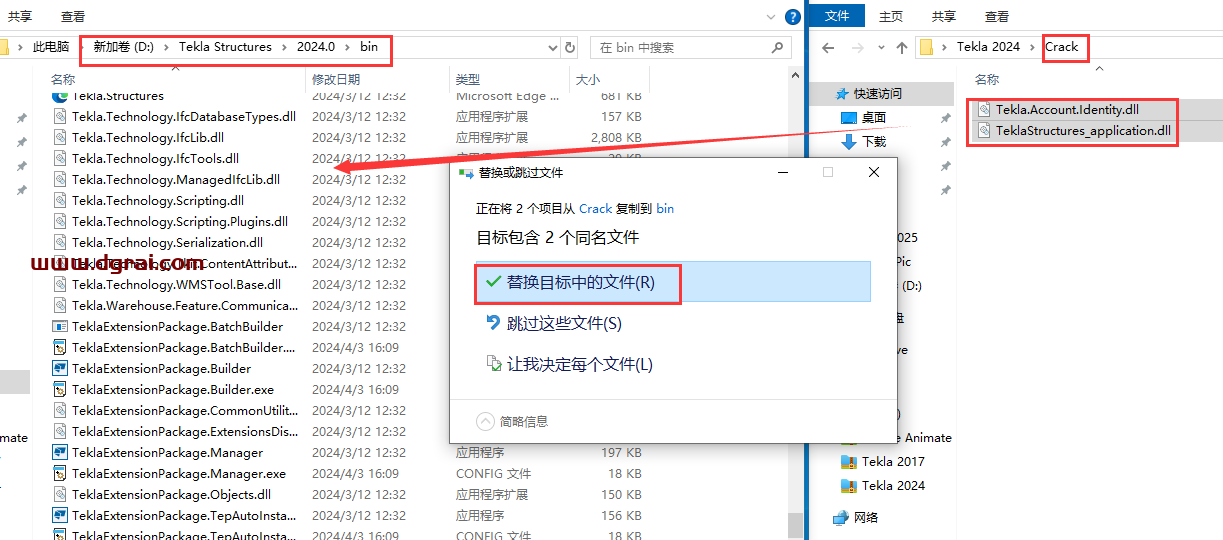
Task: Select Tekla 2024 in Crack window breadcrumb
Action: point(988,47)
